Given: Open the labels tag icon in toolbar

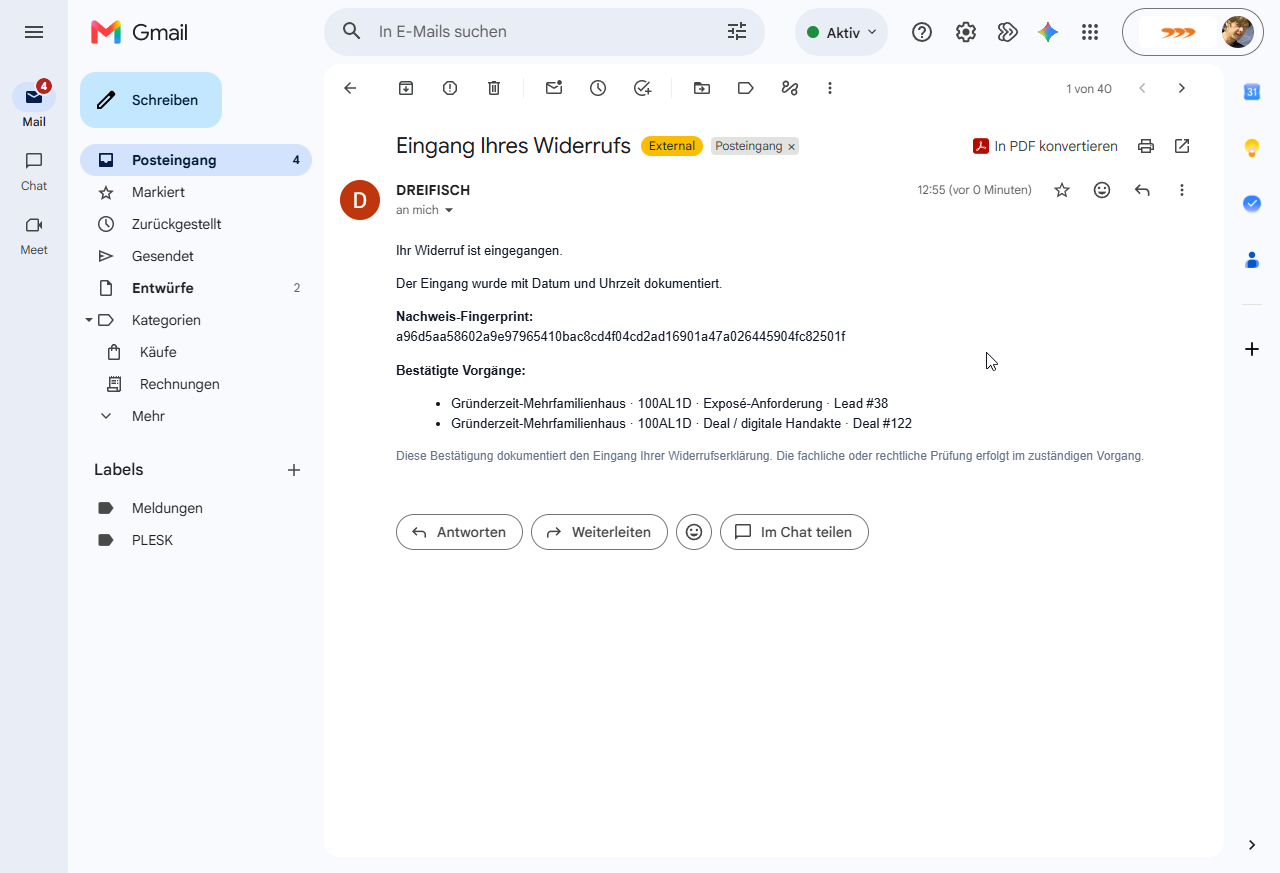Looking at the screenshot, I should [746, 88].
